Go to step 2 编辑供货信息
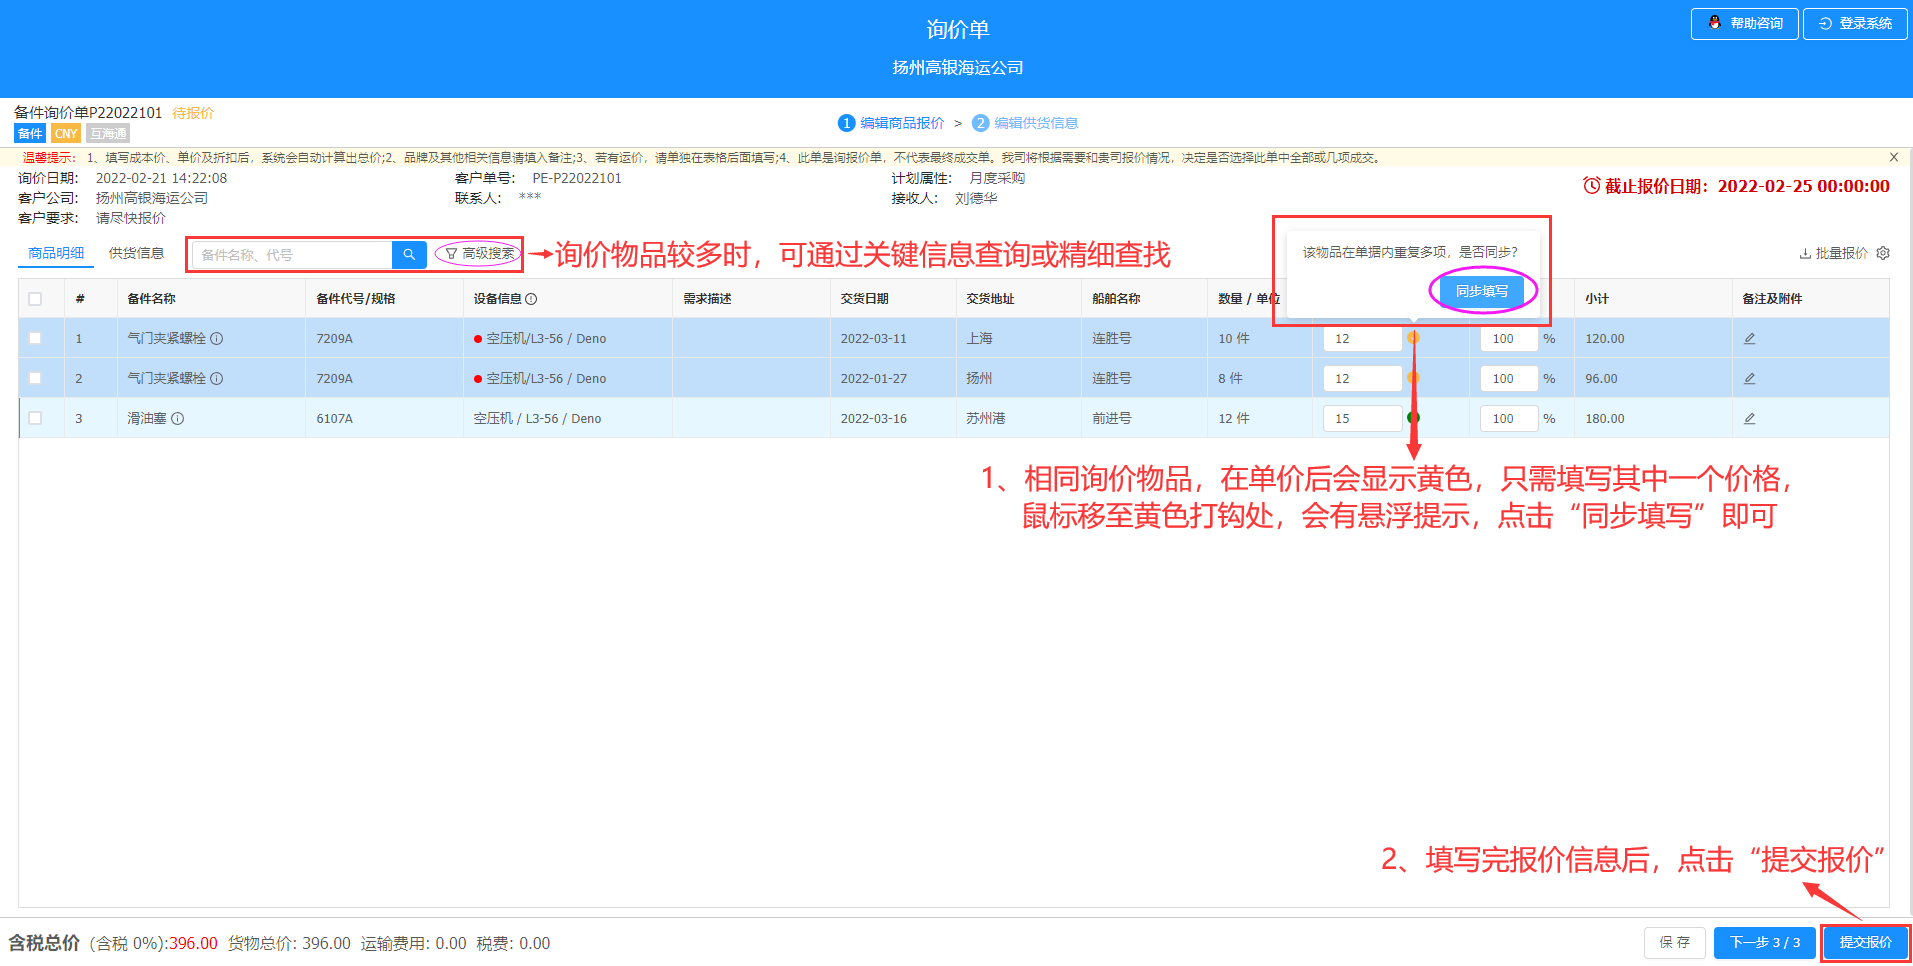This screenshot has width=1913, height=966. coord(1025,123)
